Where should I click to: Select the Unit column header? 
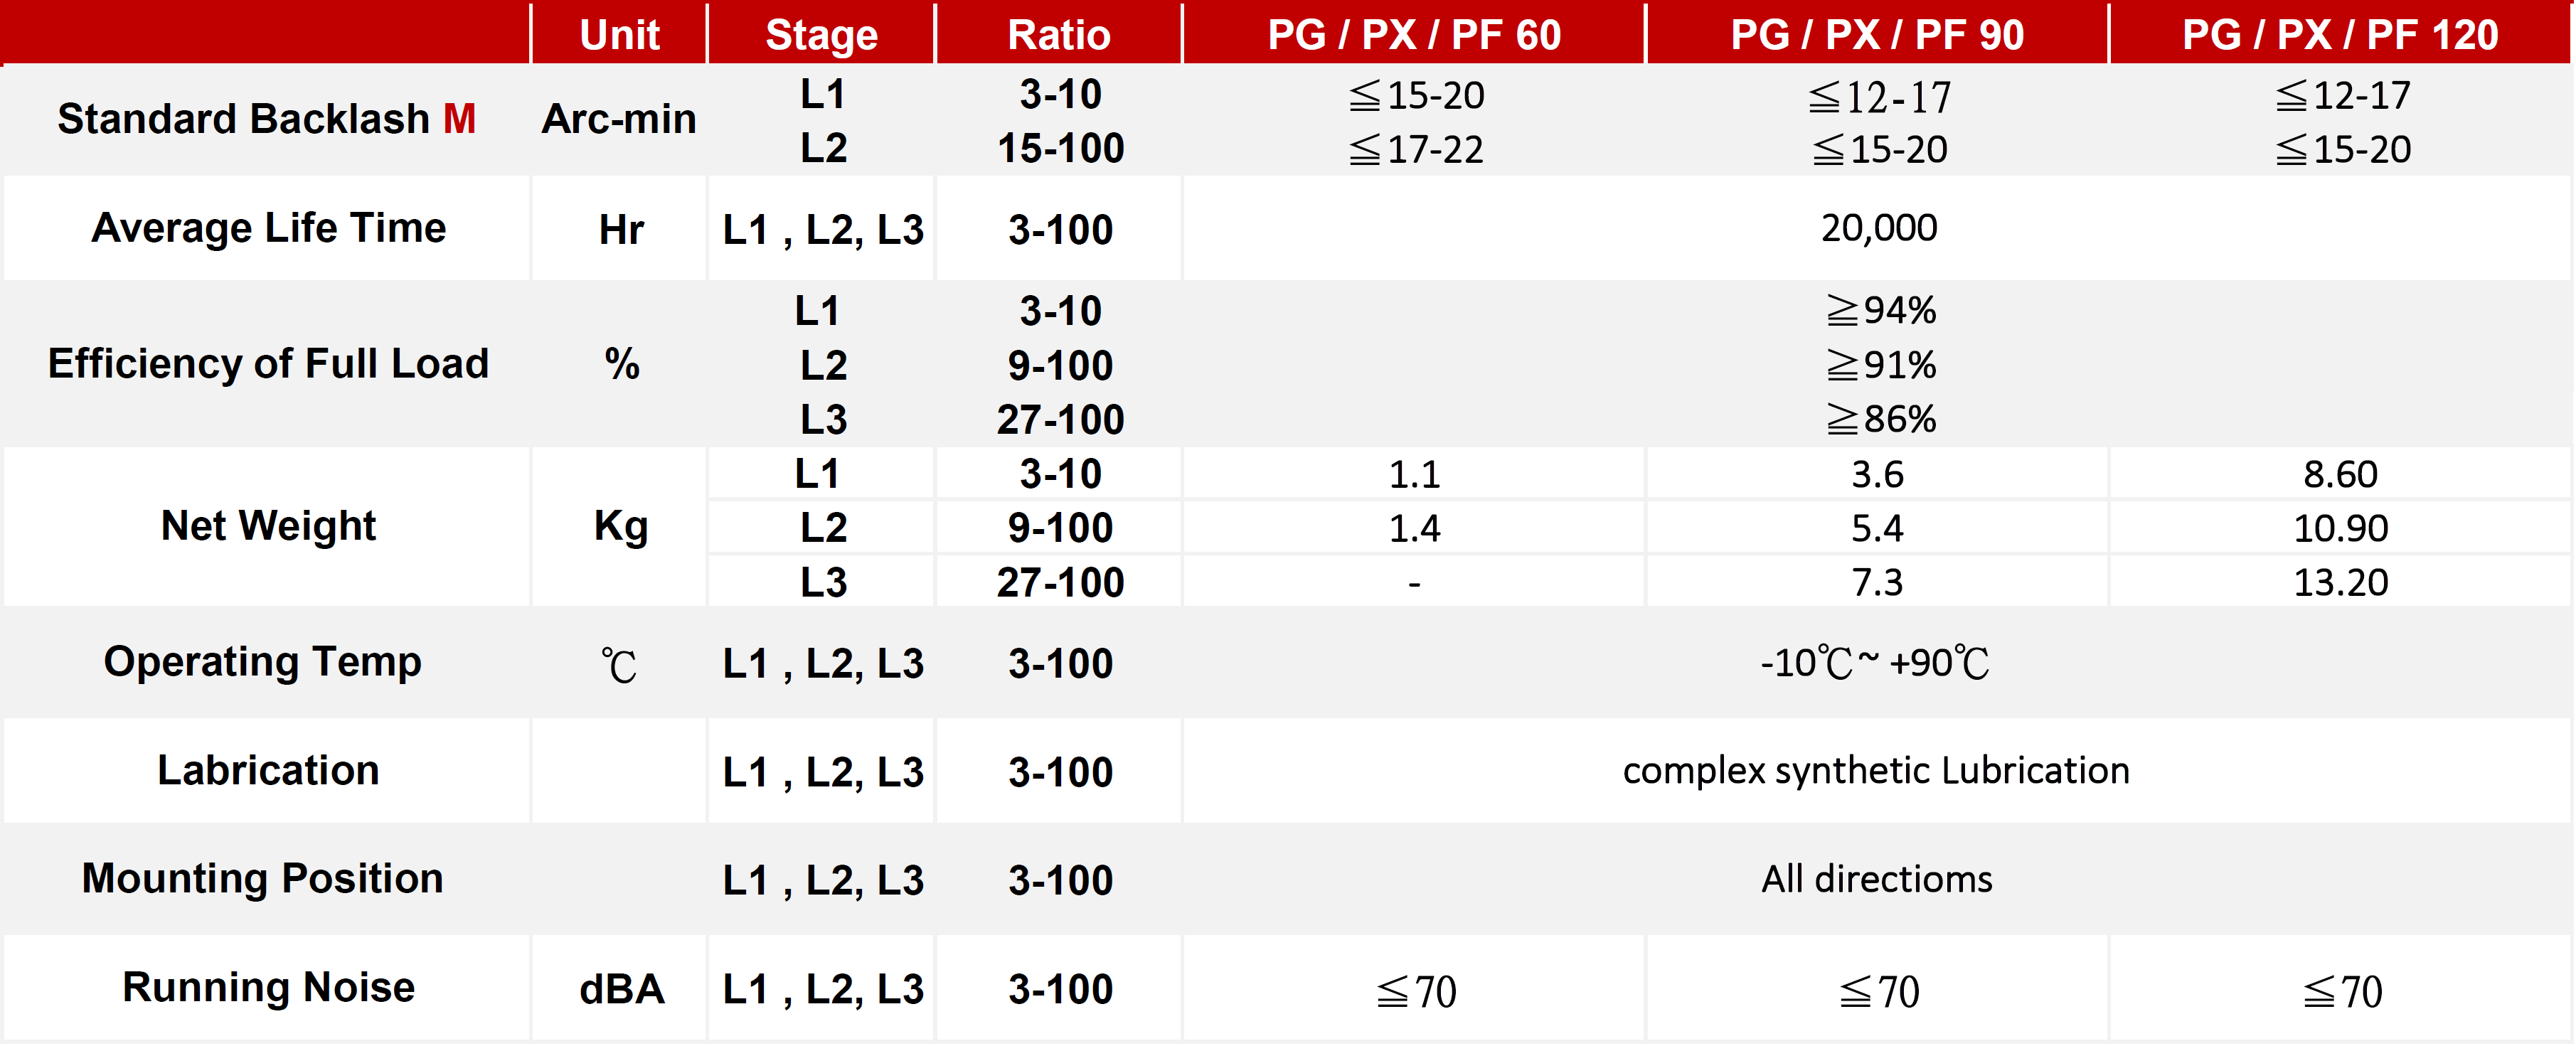pos(619,35)
